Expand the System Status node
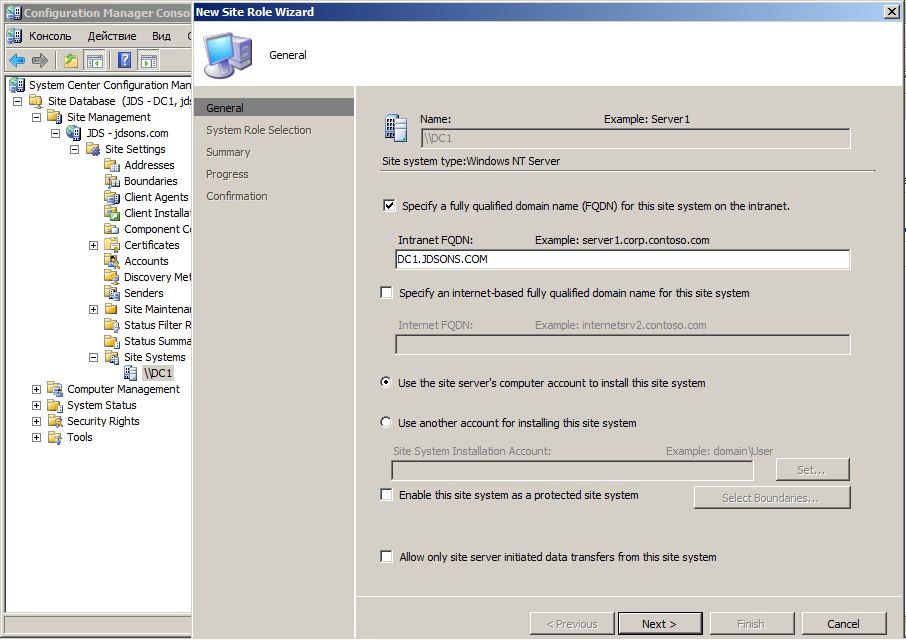The width and height of the screenshot is (906, 640). point(36,405)
